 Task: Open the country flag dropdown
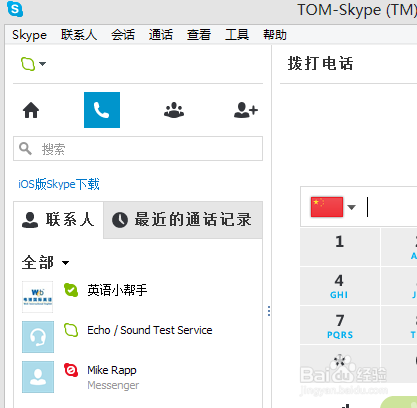pos(333,207)
